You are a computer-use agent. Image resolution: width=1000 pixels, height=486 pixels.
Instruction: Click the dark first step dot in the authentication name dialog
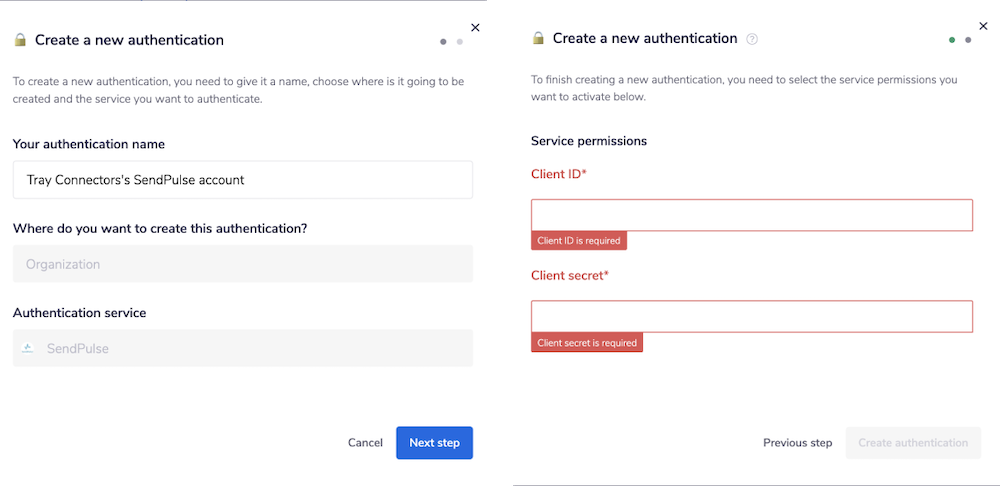coord(443,41)
